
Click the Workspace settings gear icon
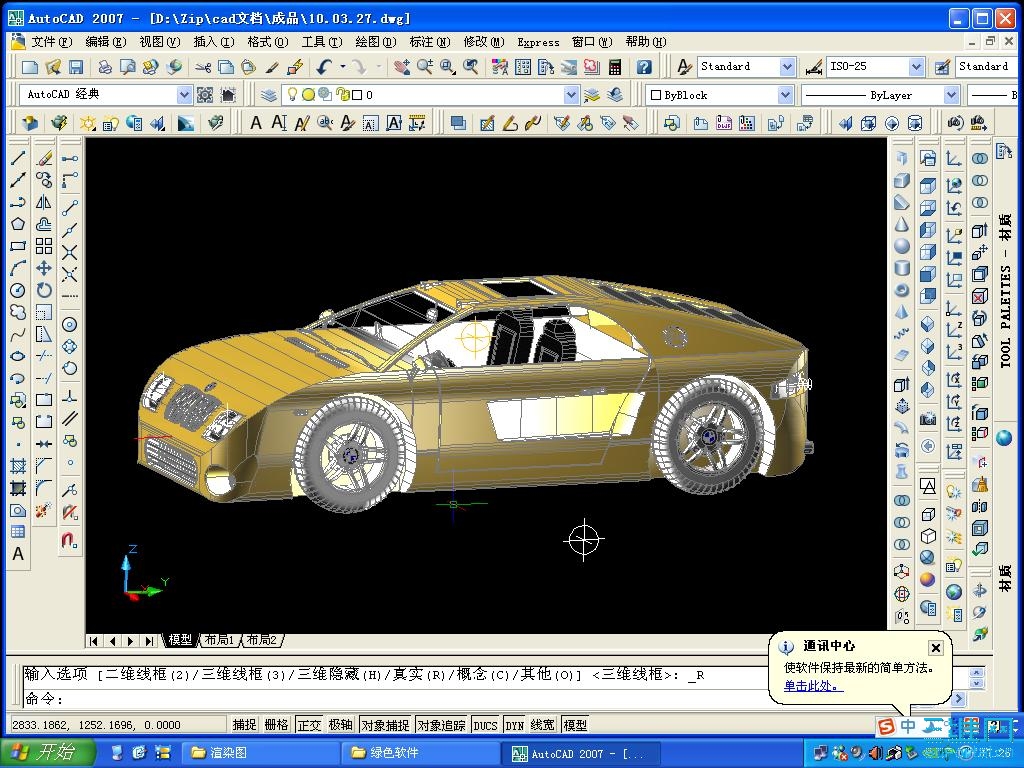[205, 95]
